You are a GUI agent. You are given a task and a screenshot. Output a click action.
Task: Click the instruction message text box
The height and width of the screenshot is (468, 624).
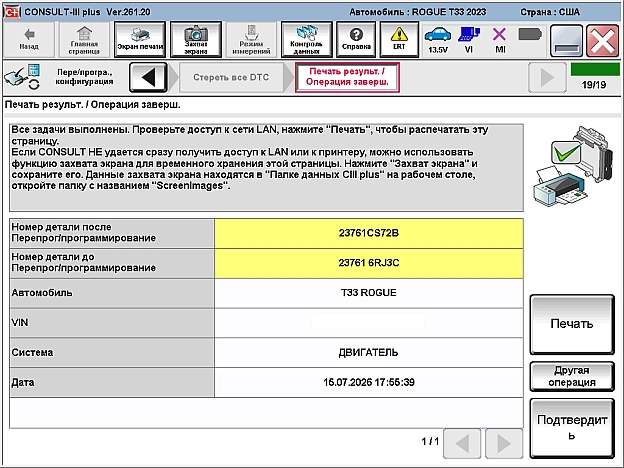pos(266,168)
